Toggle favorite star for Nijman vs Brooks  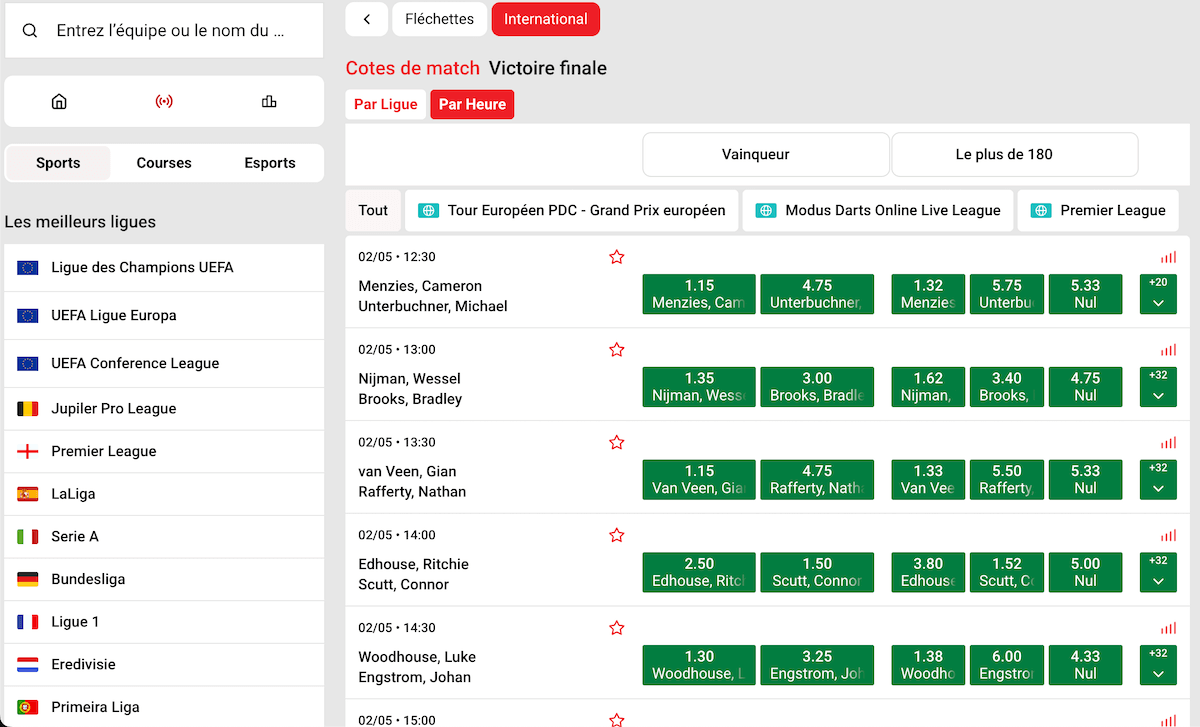coord(616,350)
